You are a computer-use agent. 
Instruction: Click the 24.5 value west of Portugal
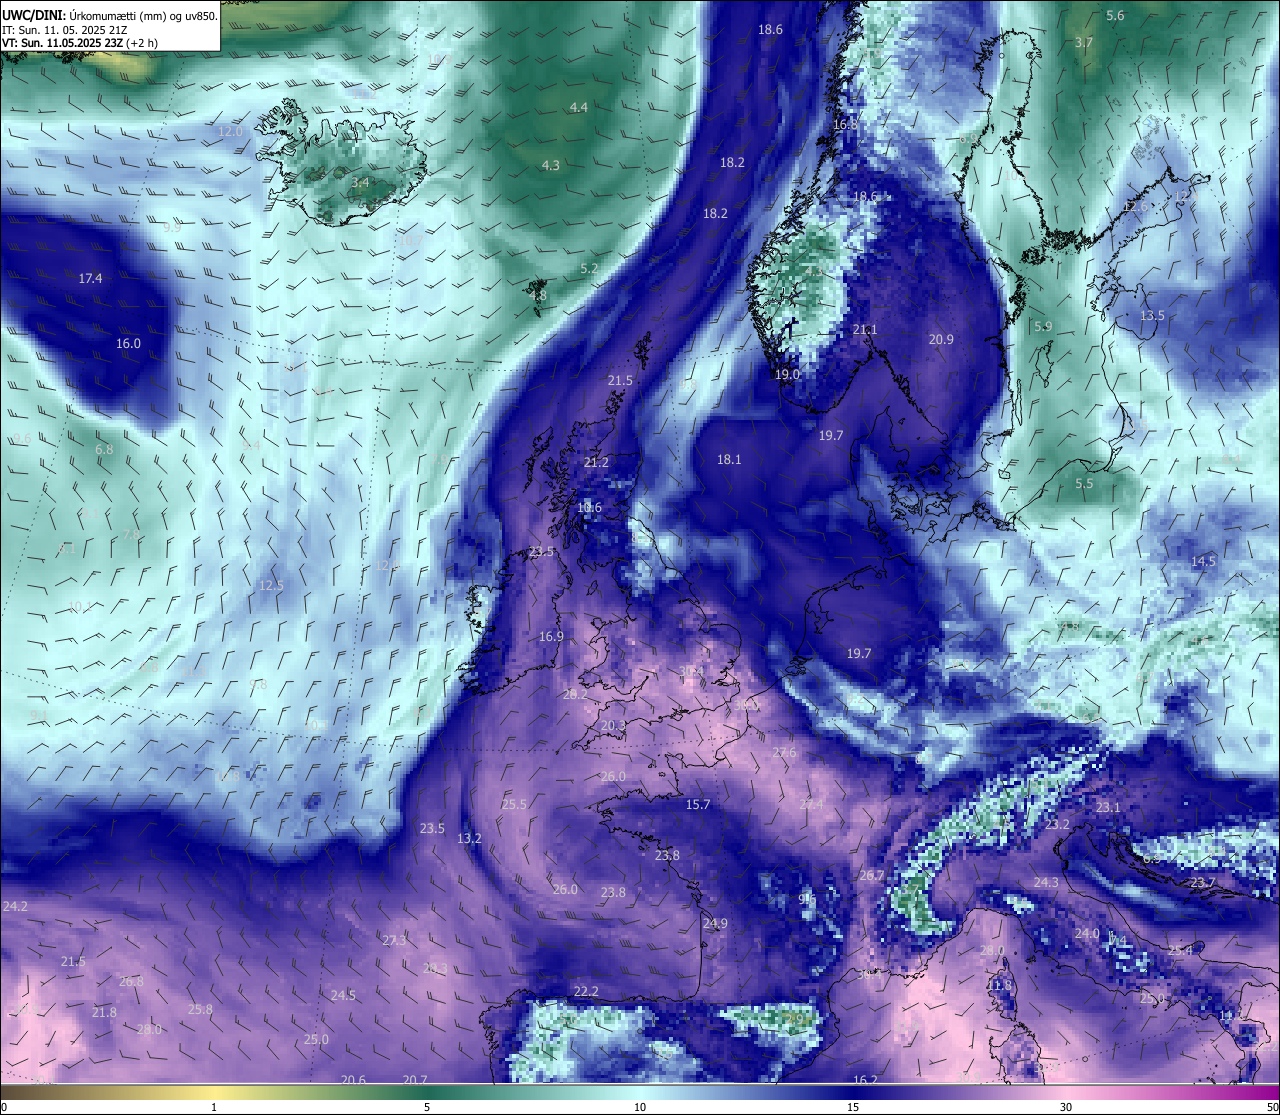[343, 995]
